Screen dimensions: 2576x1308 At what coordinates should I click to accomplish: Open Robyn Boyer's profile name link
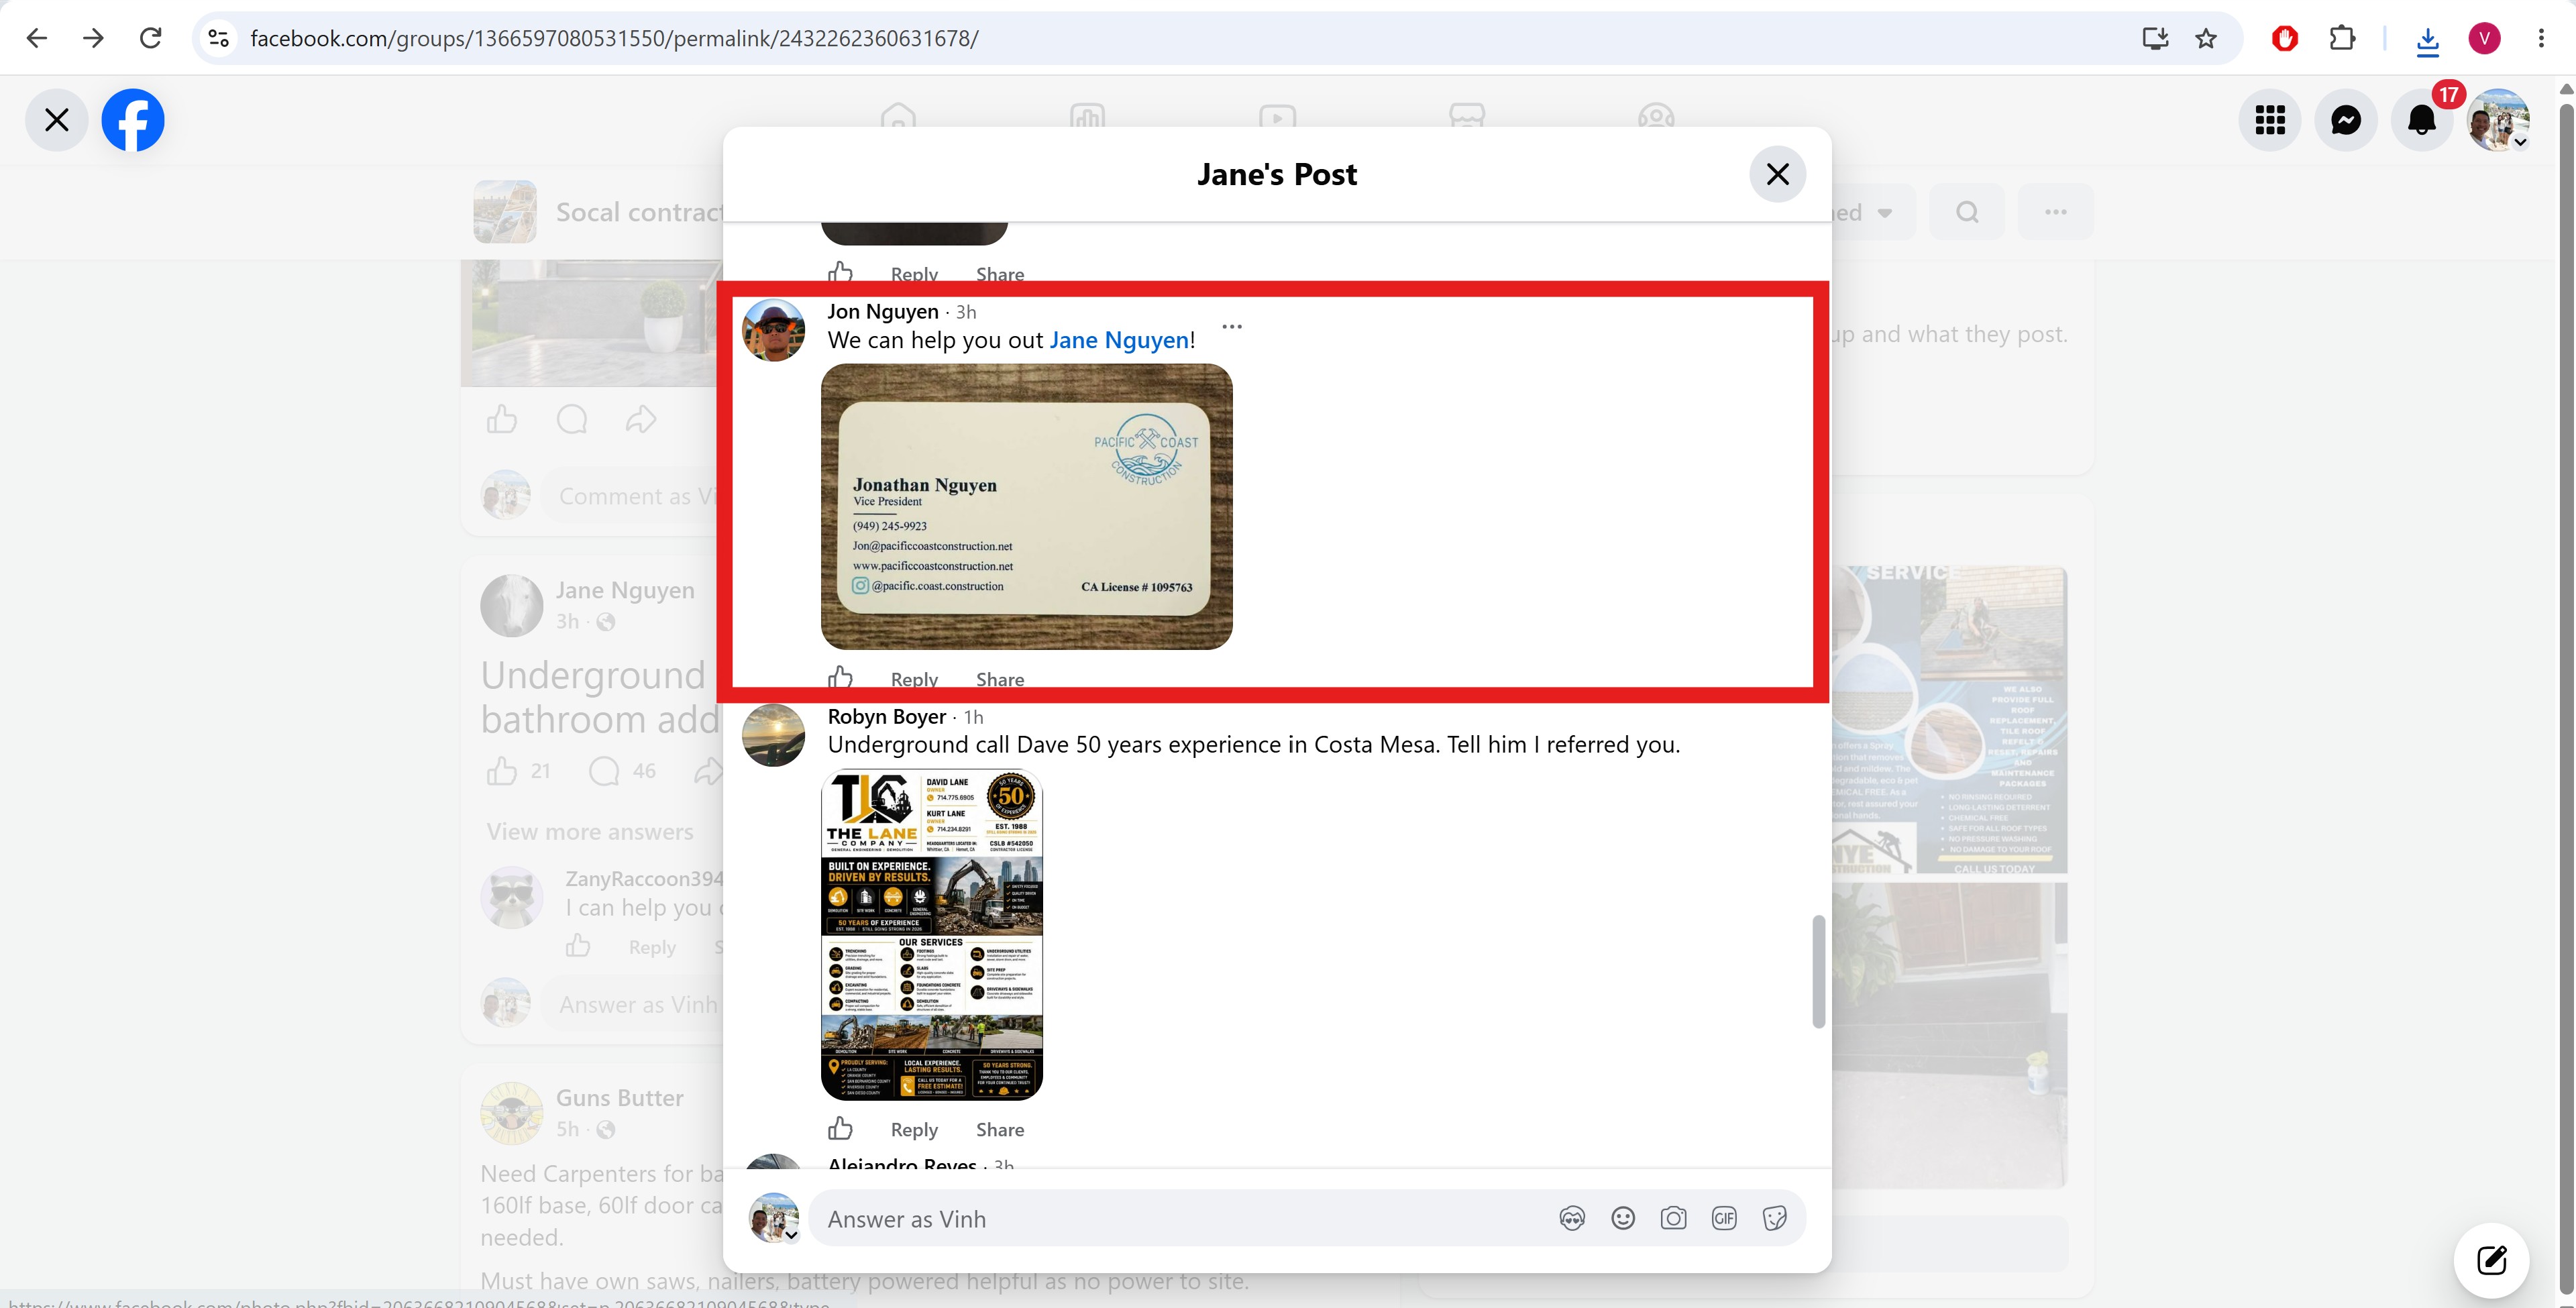pyautogui.click(x=887, y=717)
